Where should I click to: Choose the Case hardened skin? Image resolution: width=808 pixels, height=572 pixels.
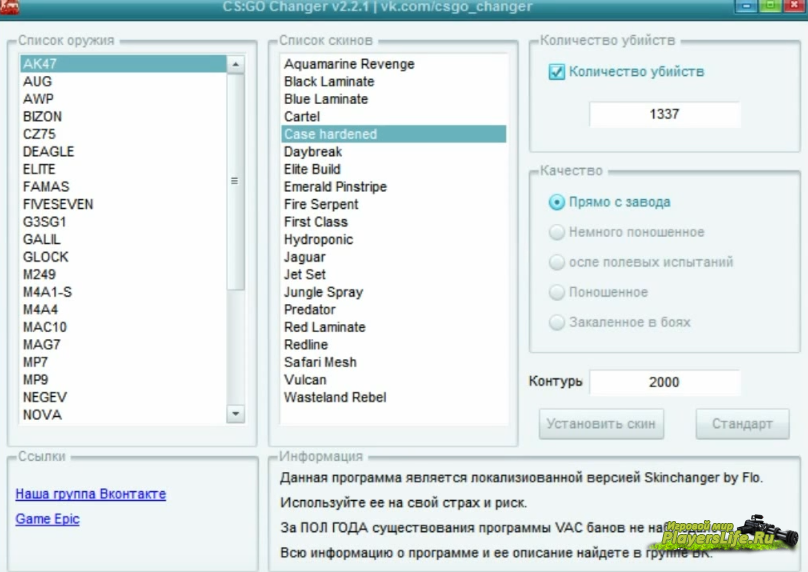point(394,134)
